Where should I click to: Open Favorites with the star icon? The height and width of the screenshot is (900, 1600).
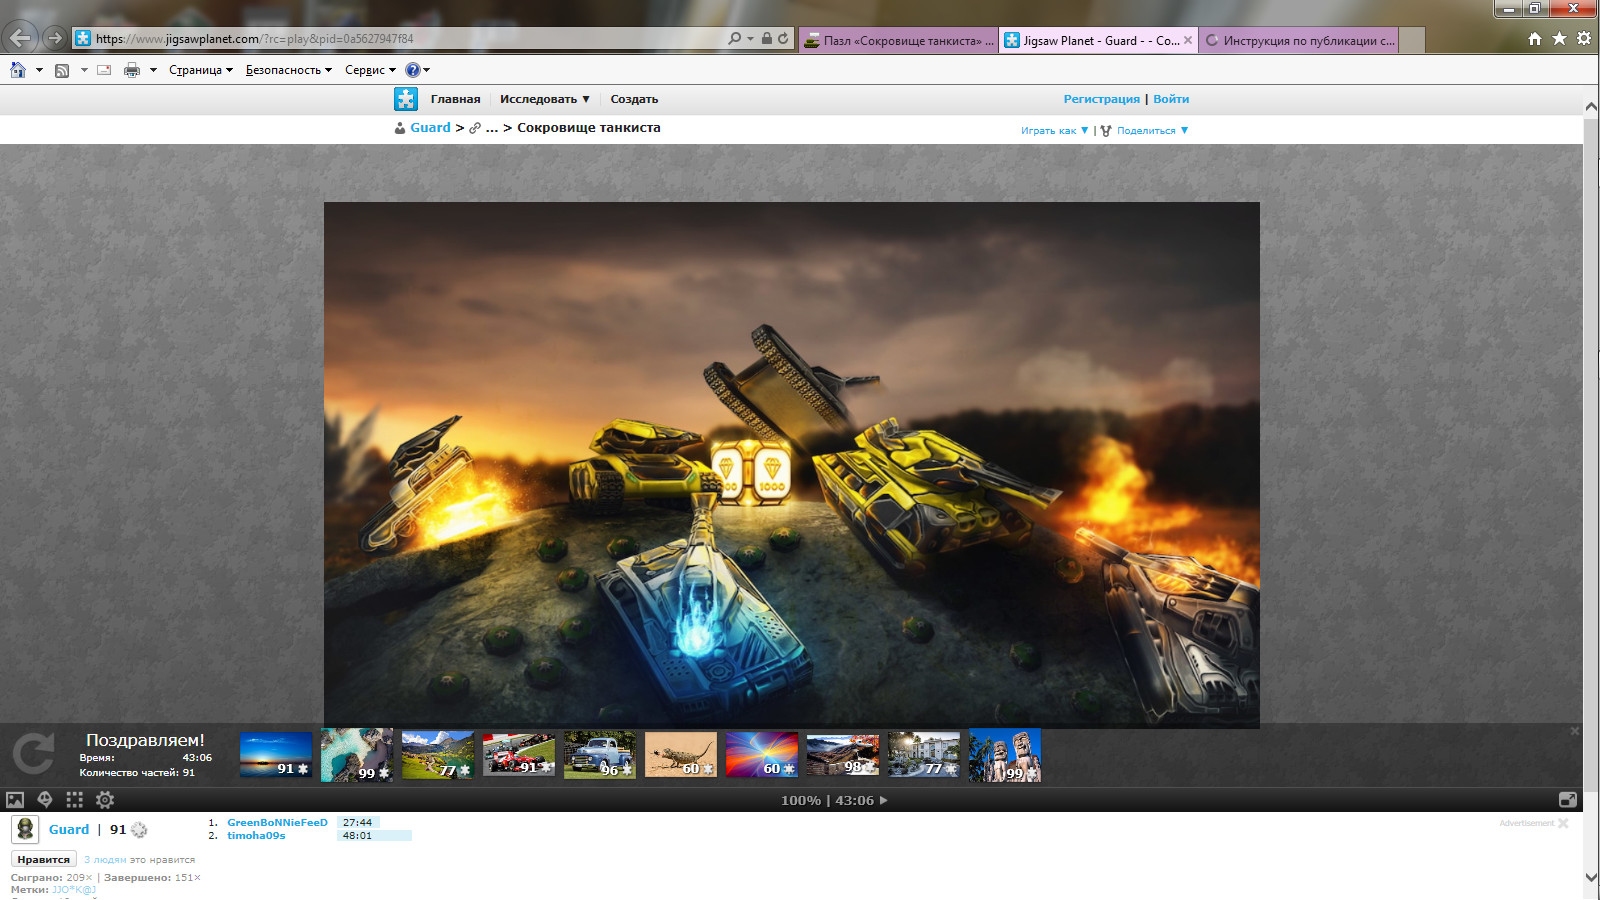click(1559, 39)
